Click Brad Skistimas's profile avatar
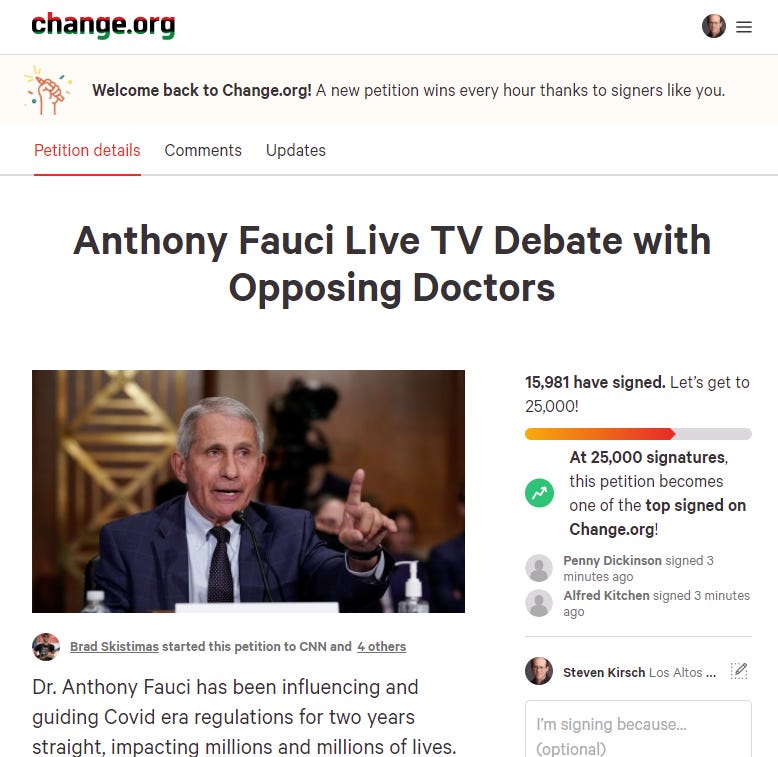Viewport: 778px width, 757px height. point(46,646)
